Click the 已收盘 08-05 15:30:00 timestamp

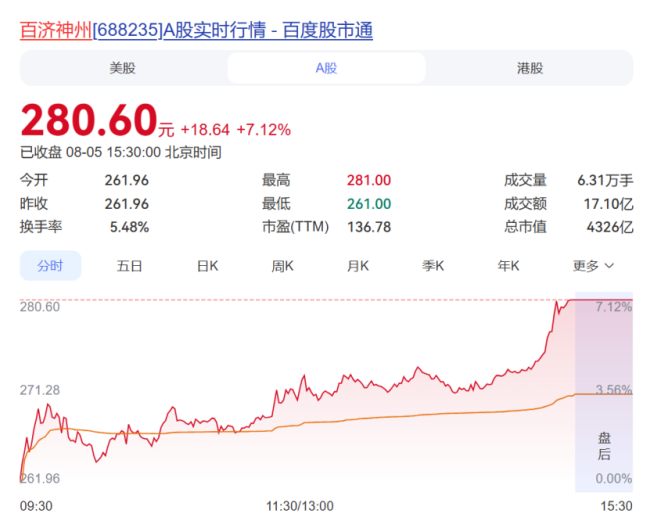tap(121, 152)
